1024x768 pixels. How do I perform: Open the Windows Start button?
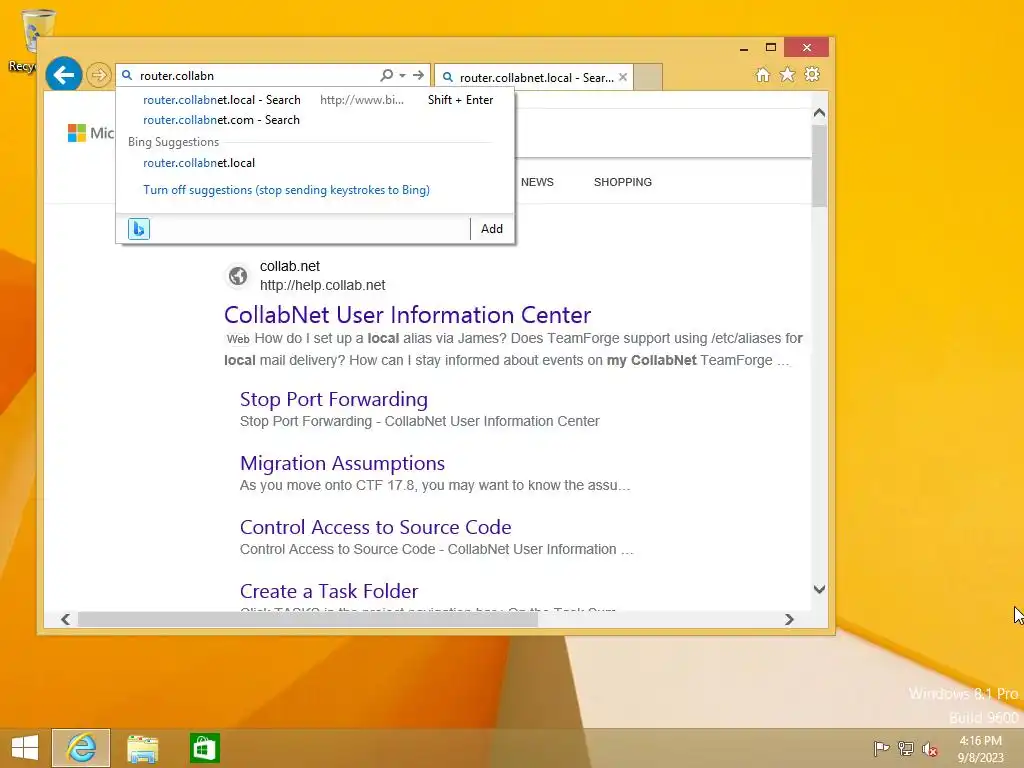click(x=25, y=748)
